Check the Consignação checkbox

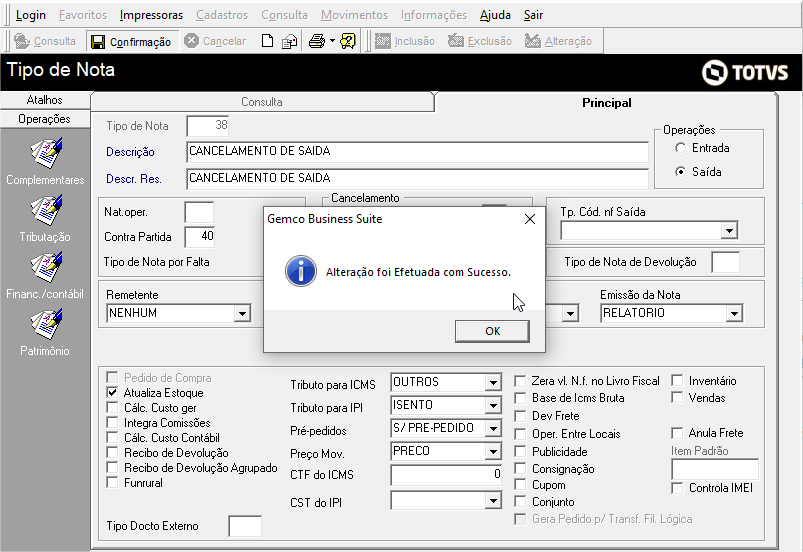pyautogui.click(x=520, y=469)
